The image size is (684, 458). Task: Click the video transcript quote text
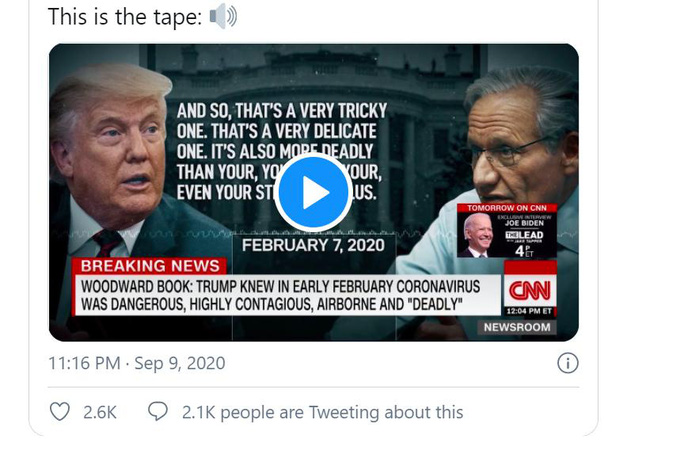point(282,151)
